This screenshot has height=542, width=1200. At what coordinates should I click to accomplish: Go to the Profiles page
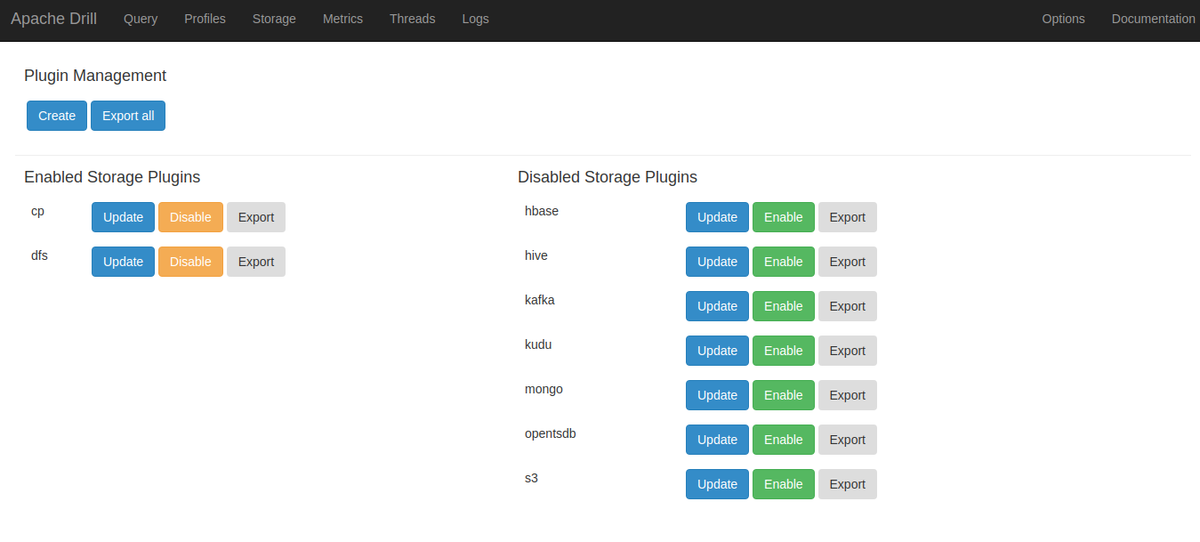[x=205, y=19]
